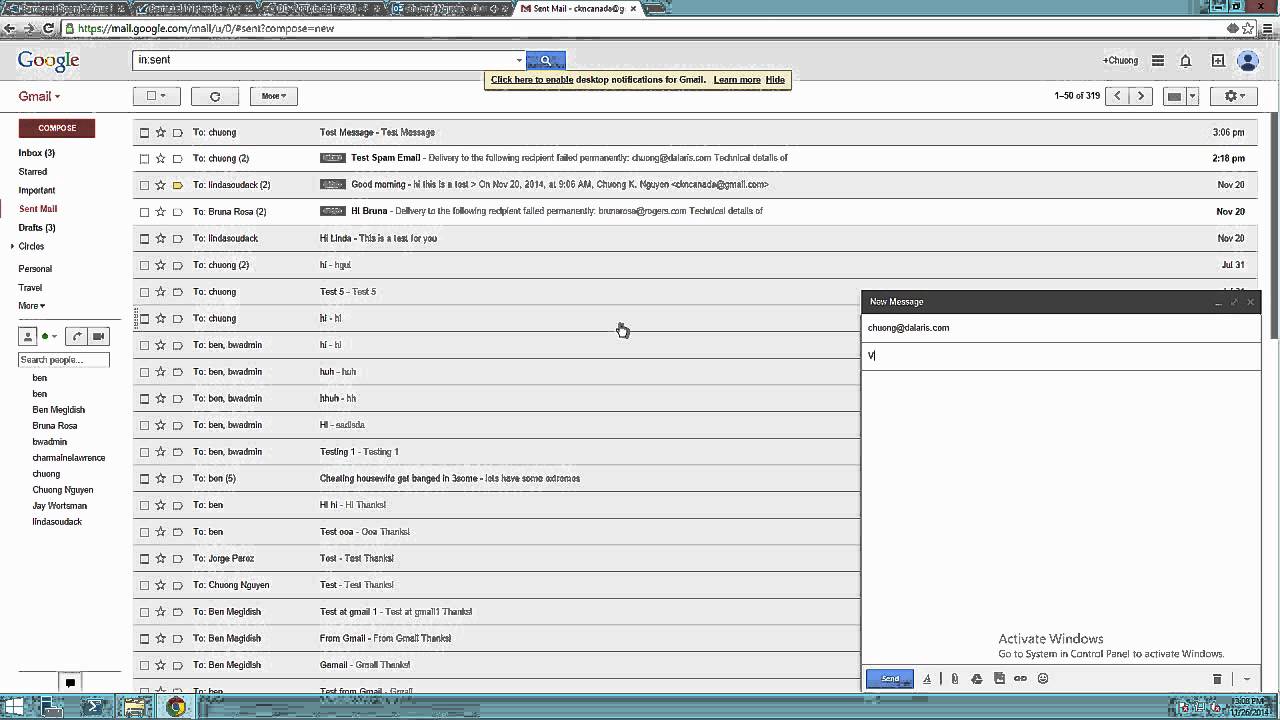The height and width of the screenshot is (720, 1280).
Task: Open Settings gear dropdown
Action: tap(1235, 96)
